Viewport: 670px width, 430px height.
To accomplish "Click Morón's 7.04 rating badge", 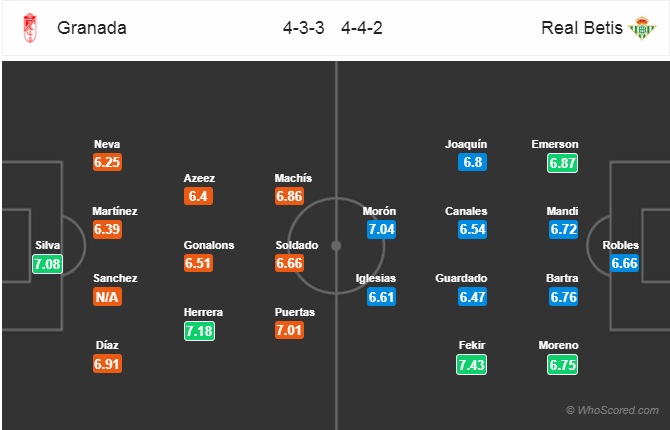I will click(x=380, y=230).
